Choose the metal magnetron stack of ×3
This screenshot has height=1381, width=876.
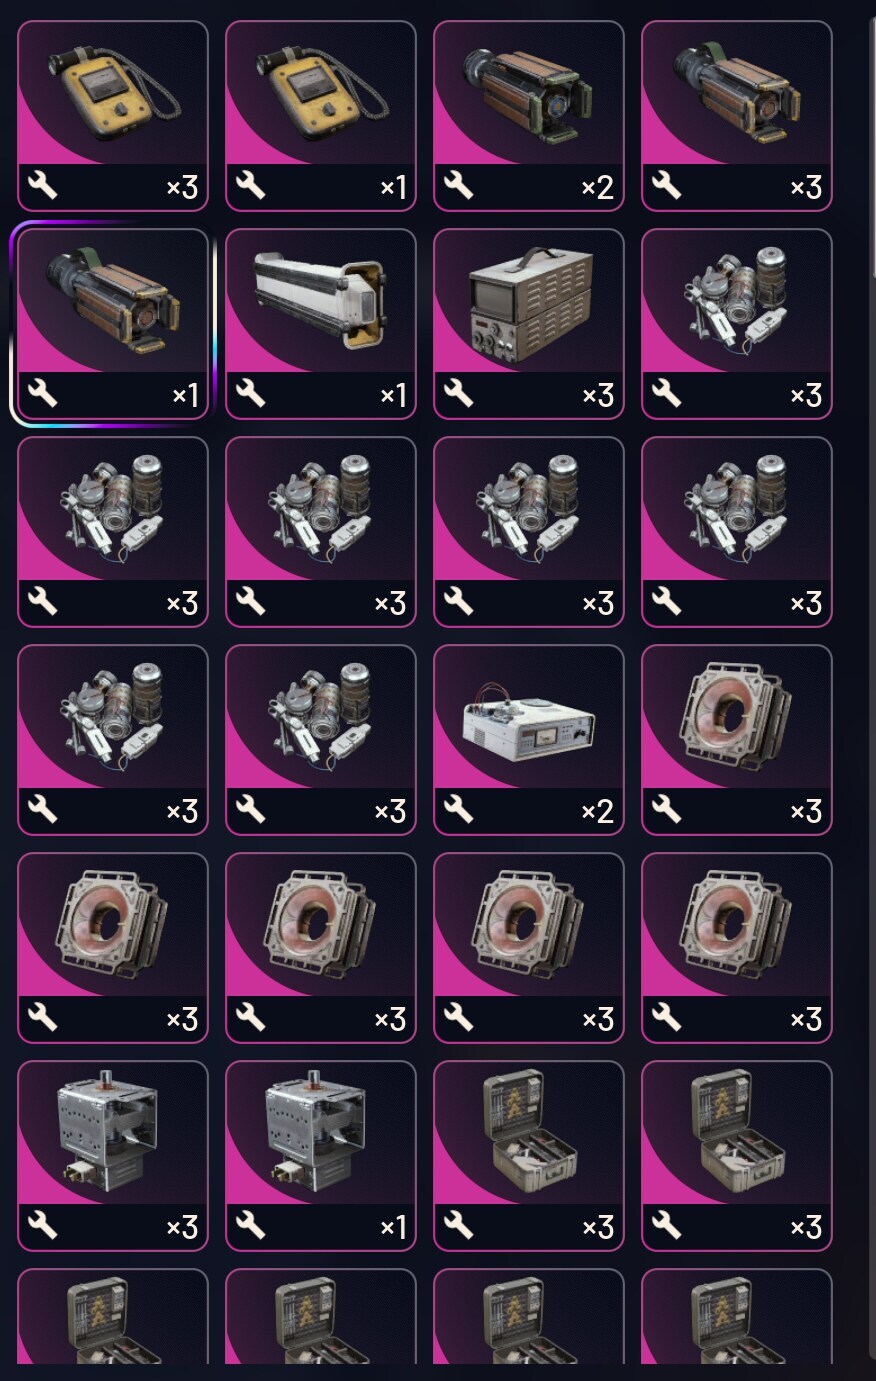pyautogui.click(x=113, y=1156)
